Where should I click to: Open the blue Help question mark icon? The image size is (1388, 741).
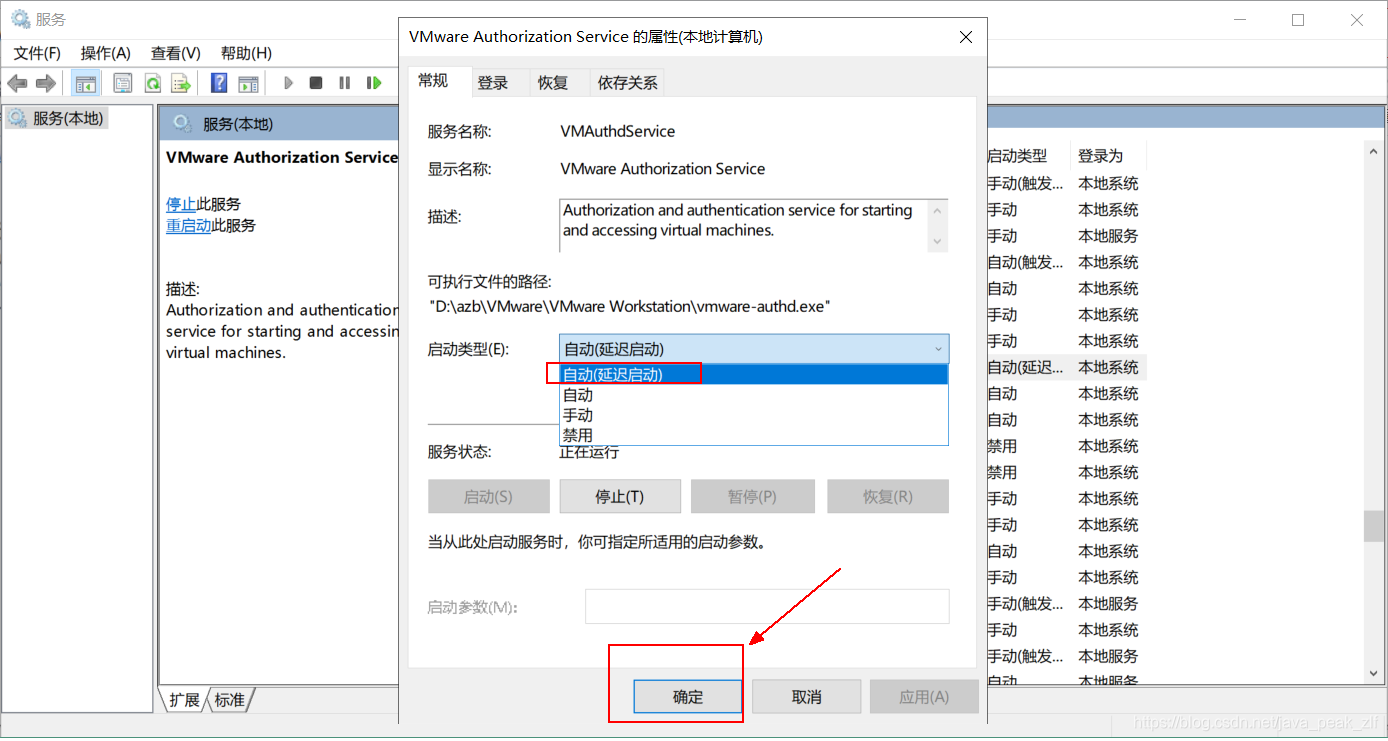[x=219, y=83]
